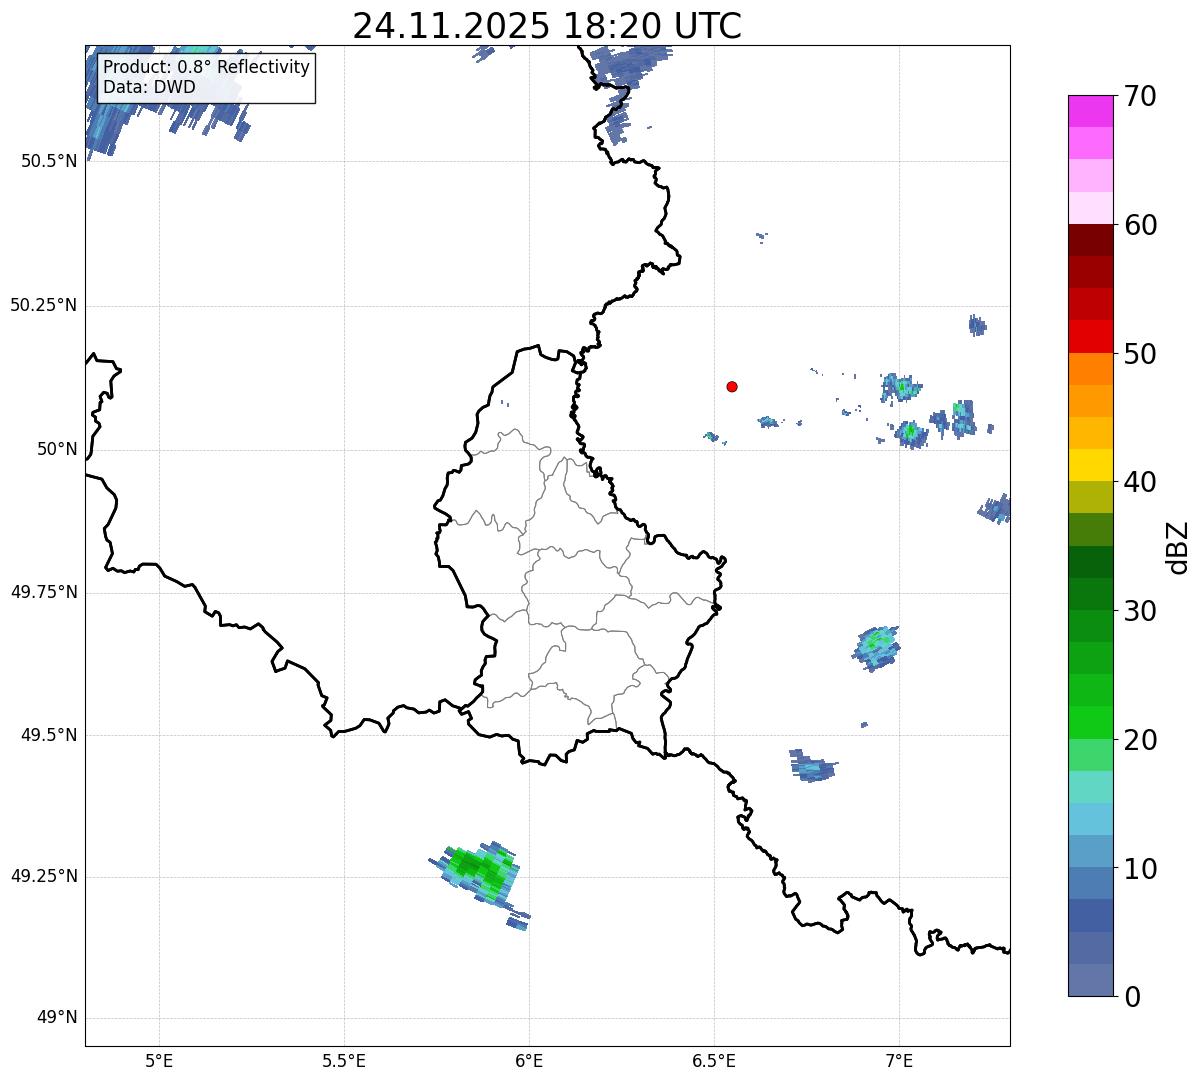This screenshot has width=1202, height=1081.
Task: Click the "Data: DWD" legend line
Action: pyautogui.click(x=149, y=87)
